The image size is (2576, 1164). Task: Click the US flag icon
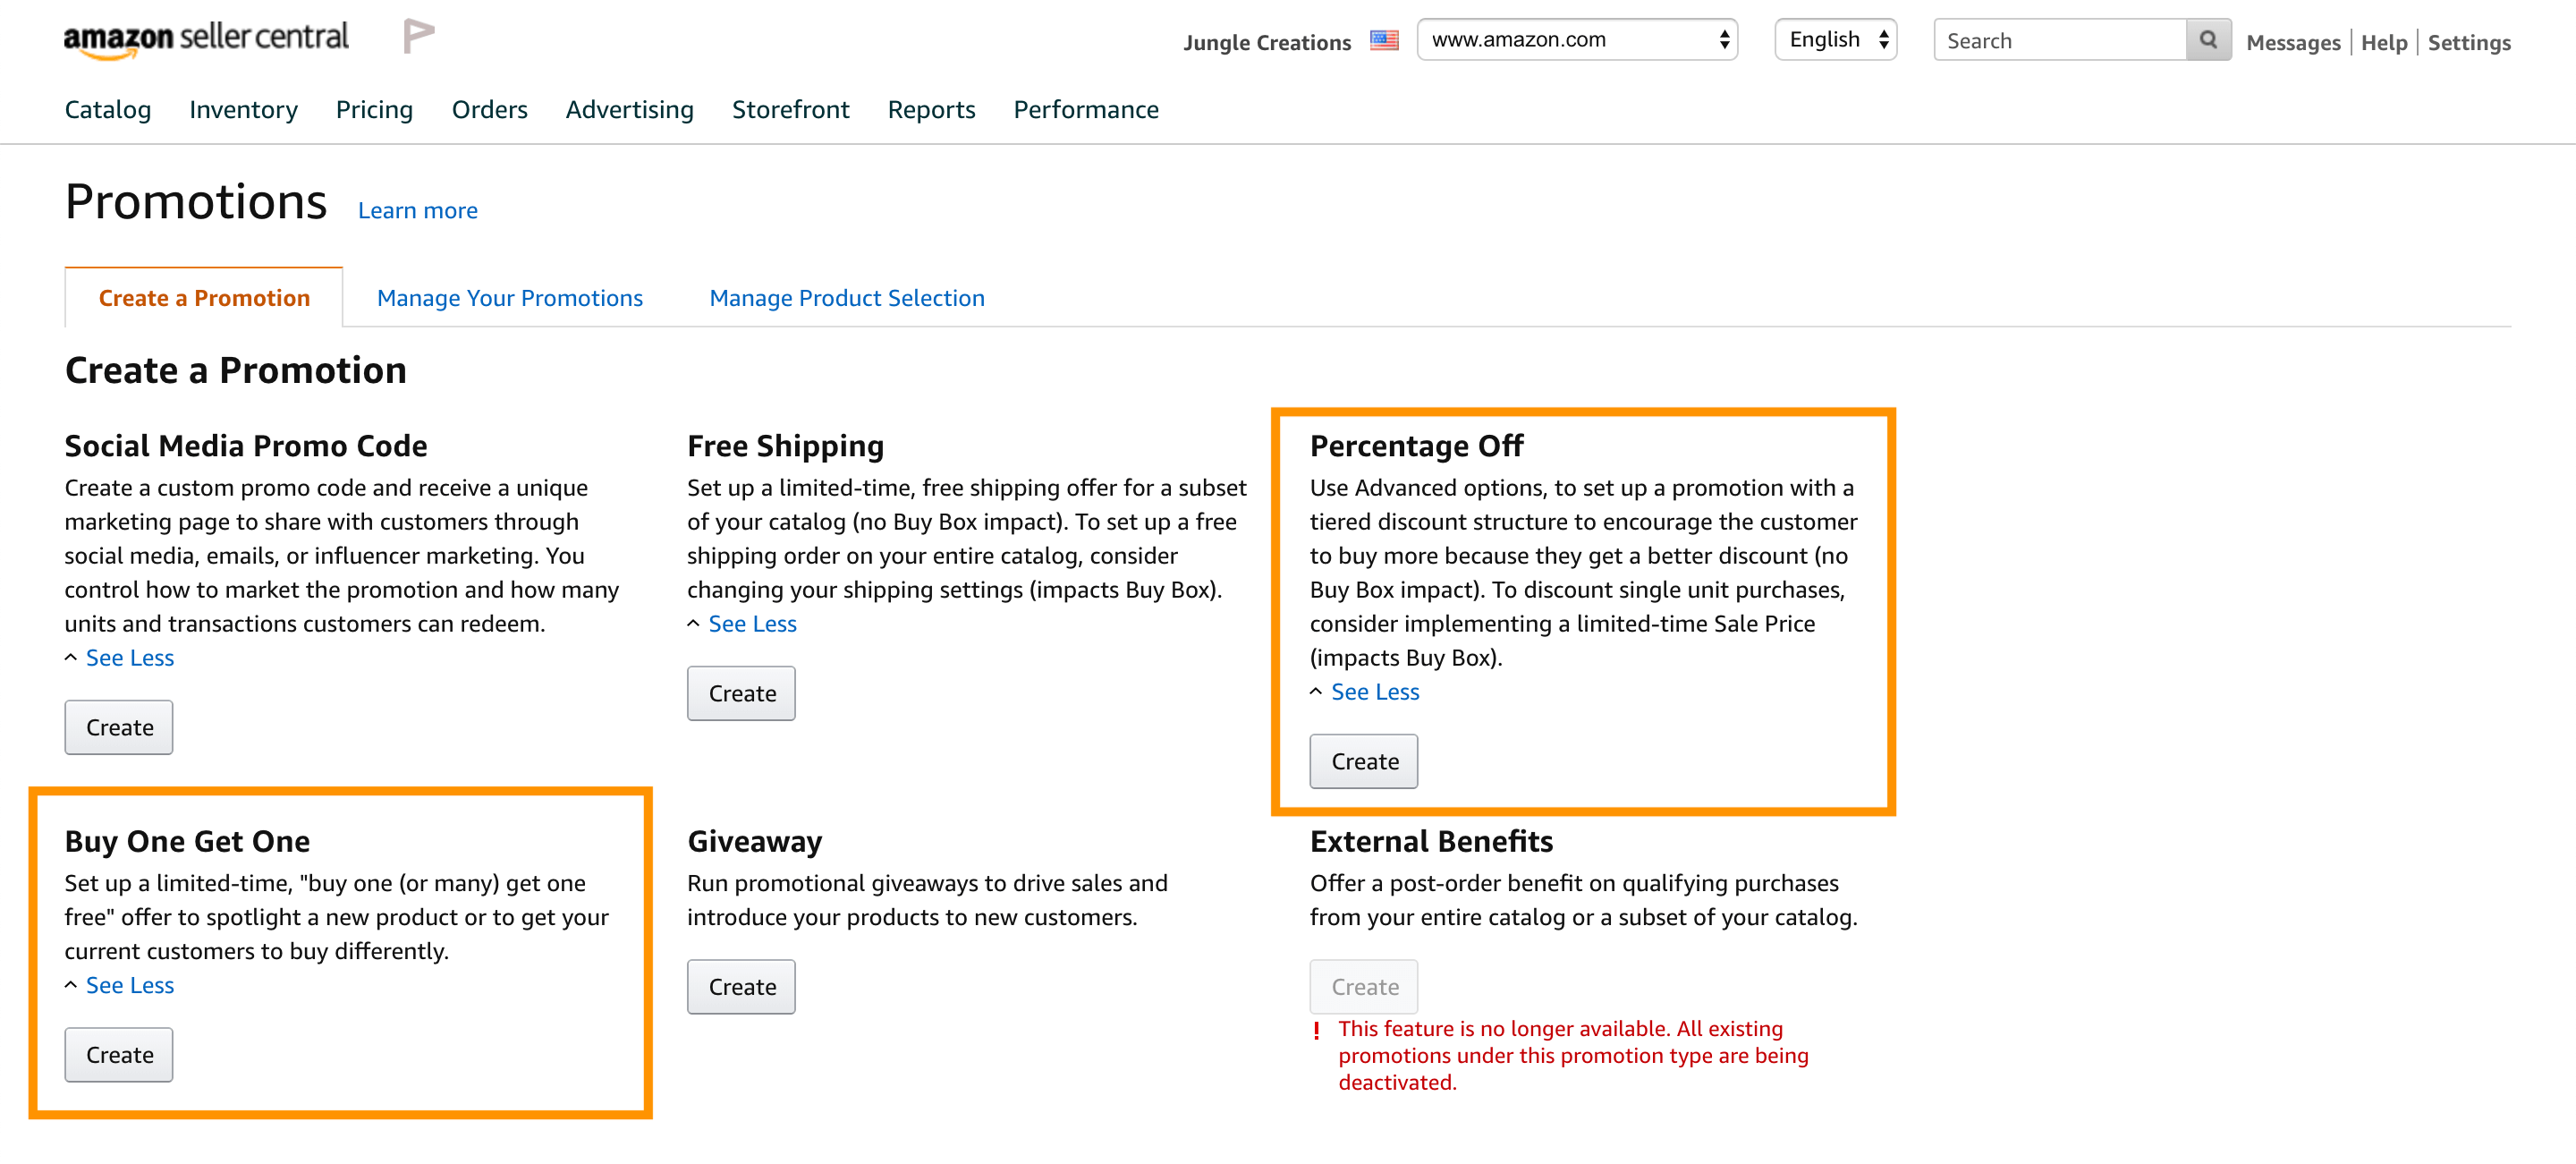pos(1383,41)
